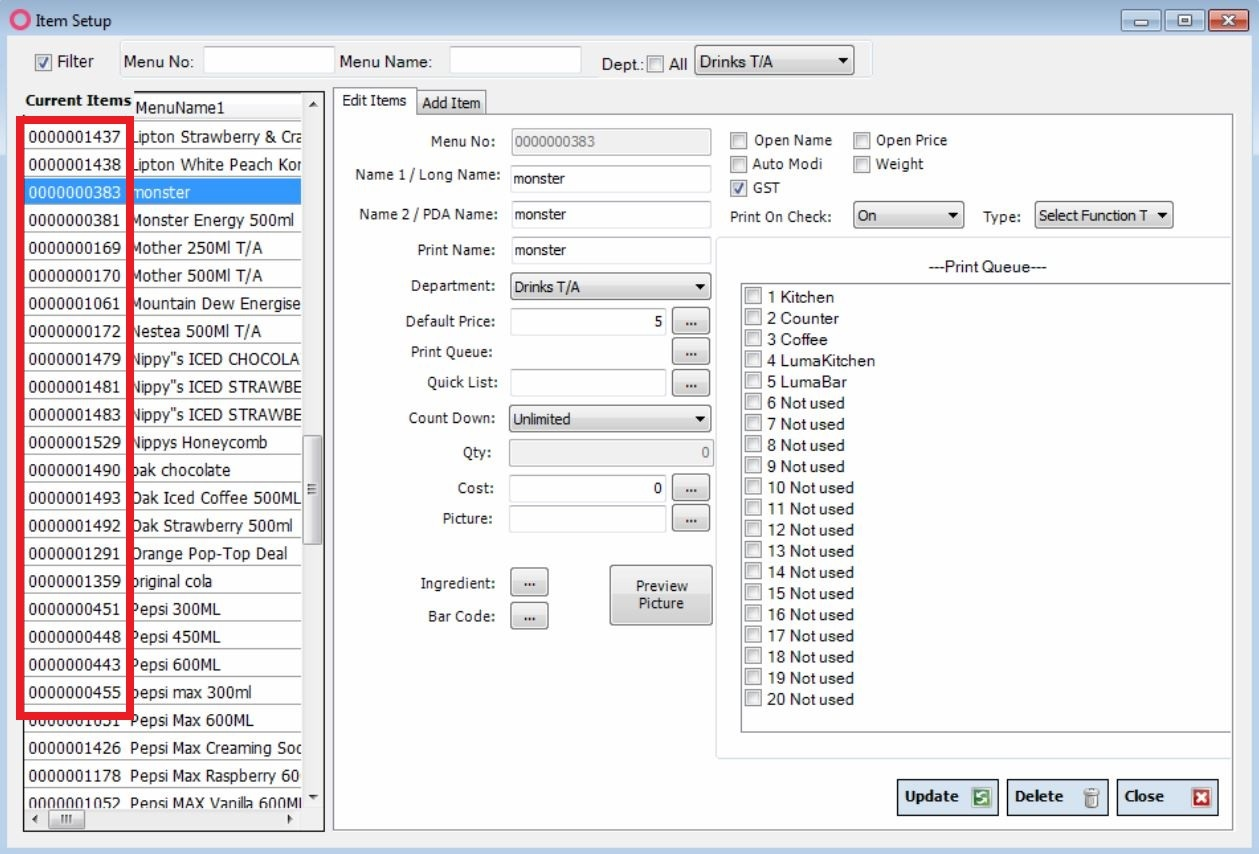Viewport: 1259px width, 854px height.
Task: Check the Open Price option
Action: (861, 141)
